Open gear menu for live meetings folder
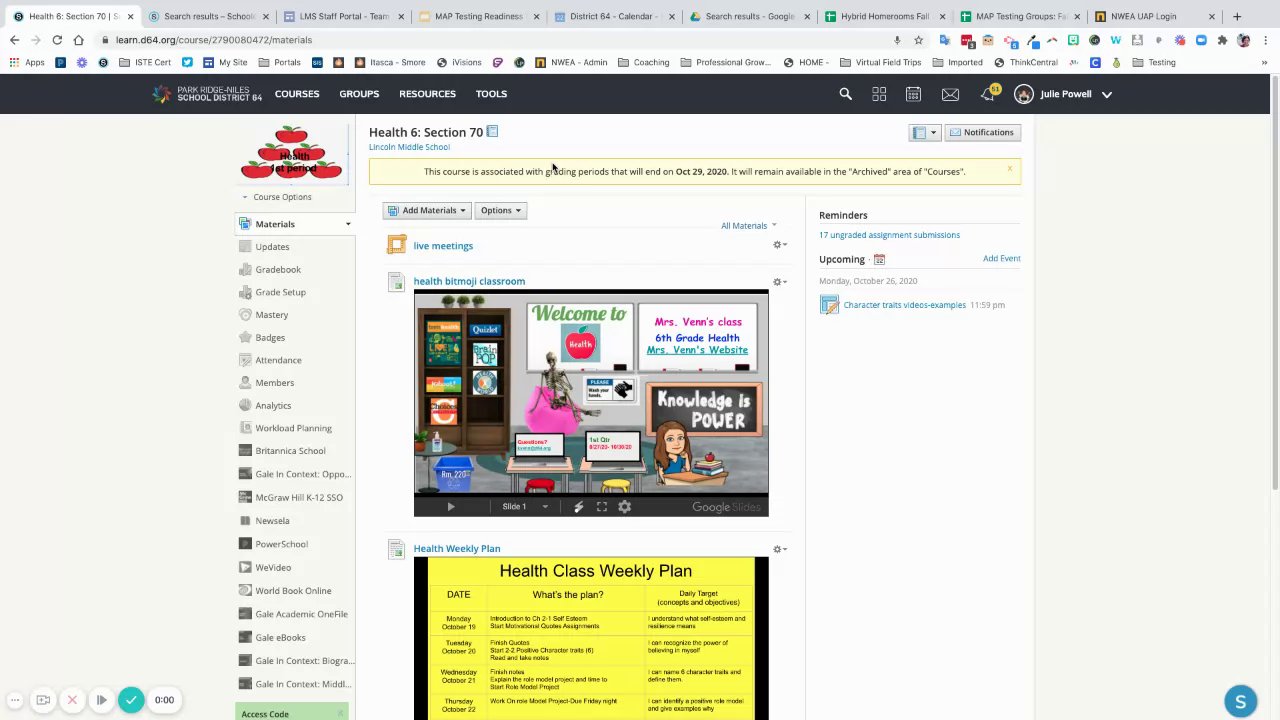This screenshot has height=720, width=1280. click(779, 245)
